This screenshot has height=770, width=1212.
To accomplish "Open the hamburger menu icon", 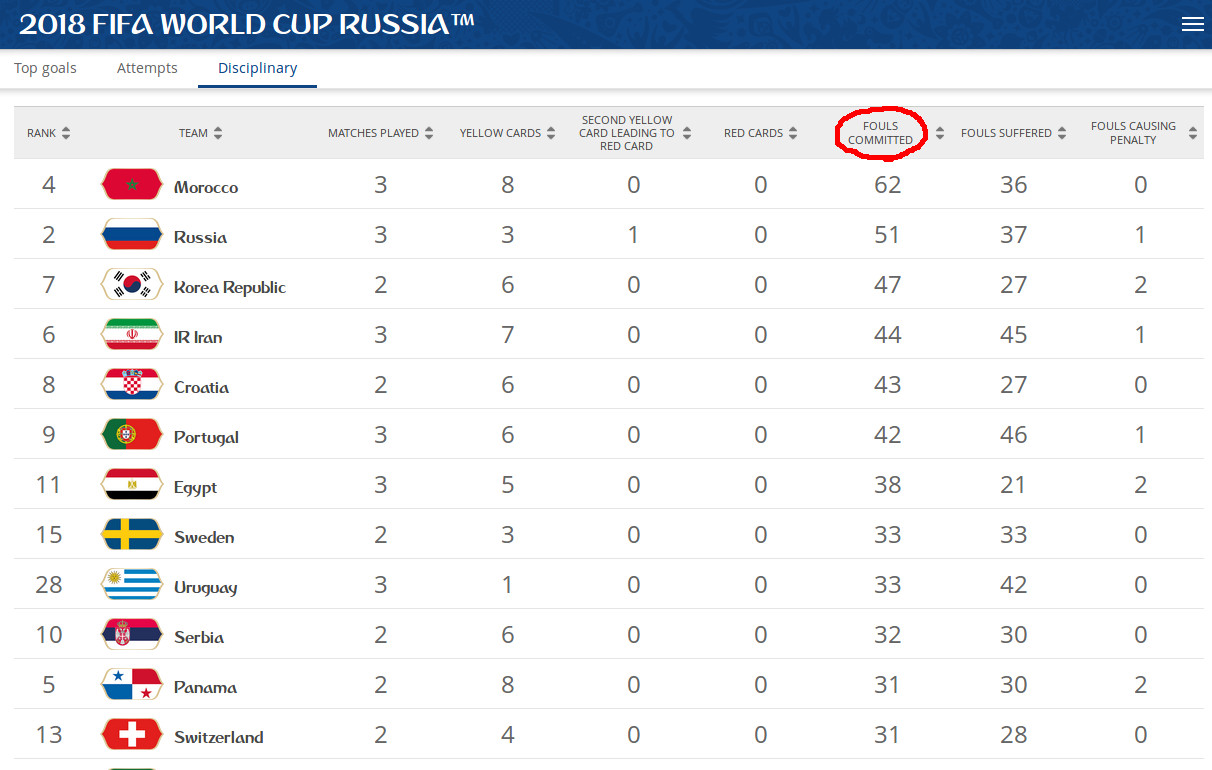I will 1192,25.
